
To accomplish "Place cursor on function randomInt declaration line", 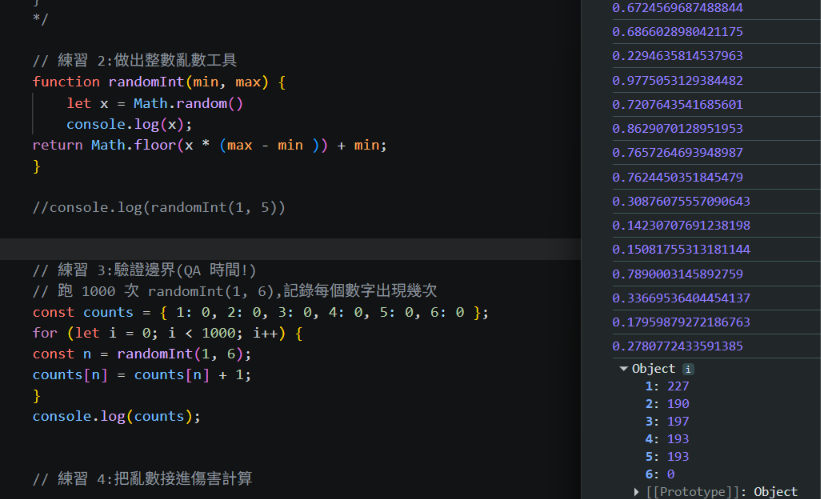I will [x=159, y=82].
